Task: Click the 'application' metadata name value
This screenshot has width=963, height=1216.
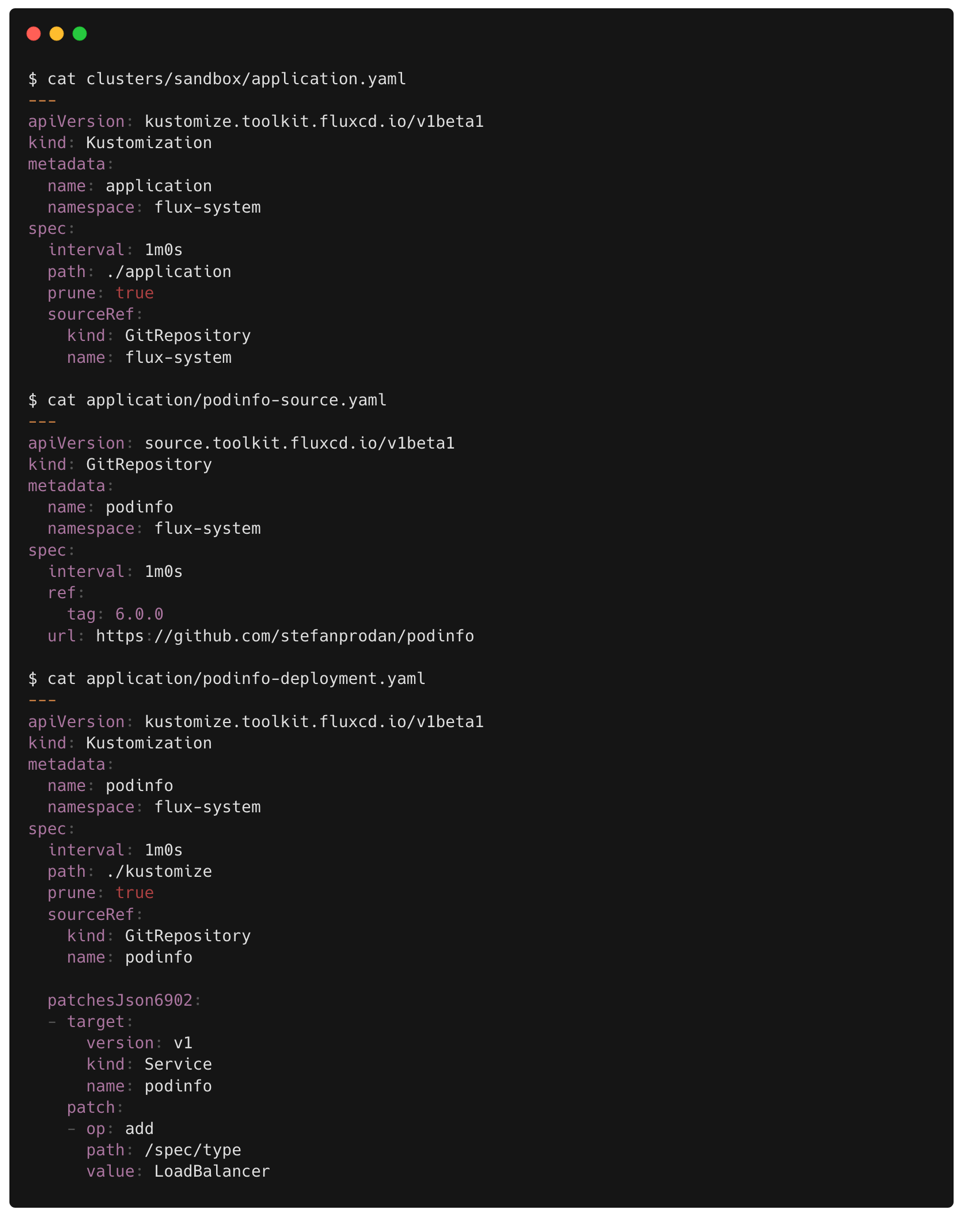Action: point(159,186)
